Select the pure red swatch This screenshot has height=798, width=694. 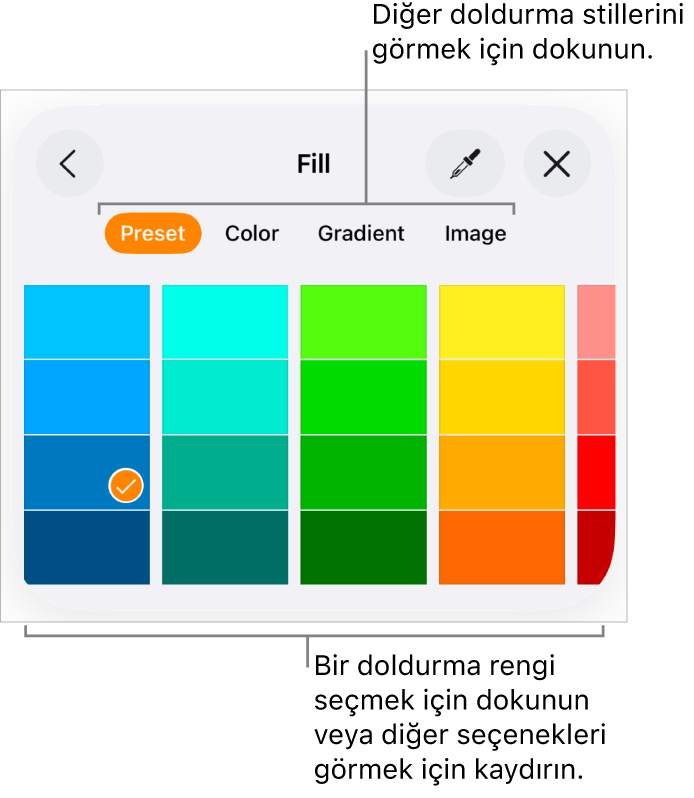point(596,472)
